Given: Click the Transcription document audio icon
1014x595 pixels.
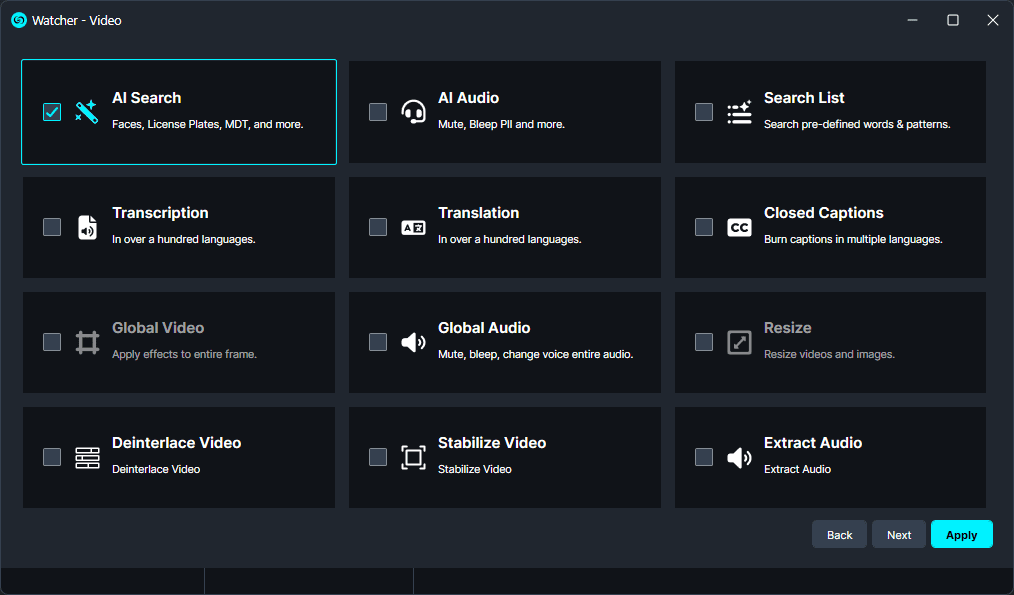Looking at the screenshot, I should 87,227.
